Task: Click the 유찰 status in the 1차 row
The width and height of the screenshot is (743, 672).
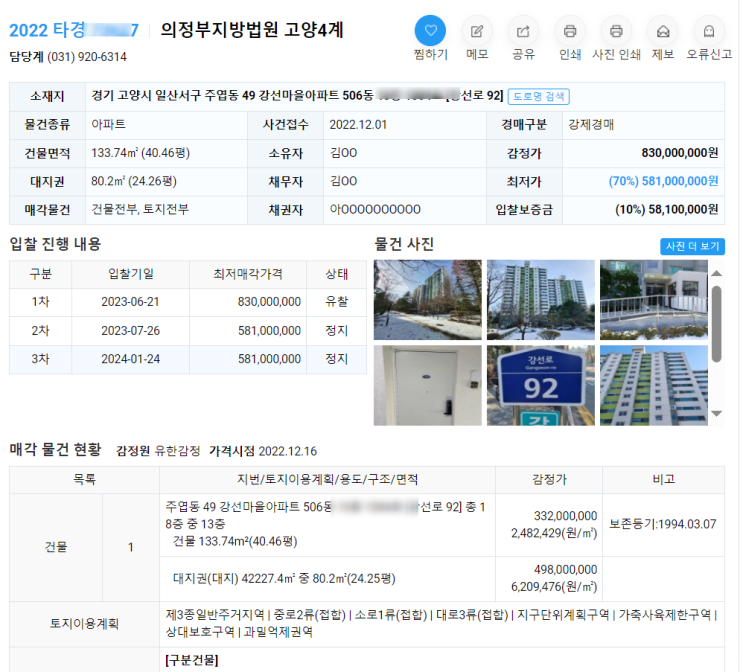Action: click(336, 302)
